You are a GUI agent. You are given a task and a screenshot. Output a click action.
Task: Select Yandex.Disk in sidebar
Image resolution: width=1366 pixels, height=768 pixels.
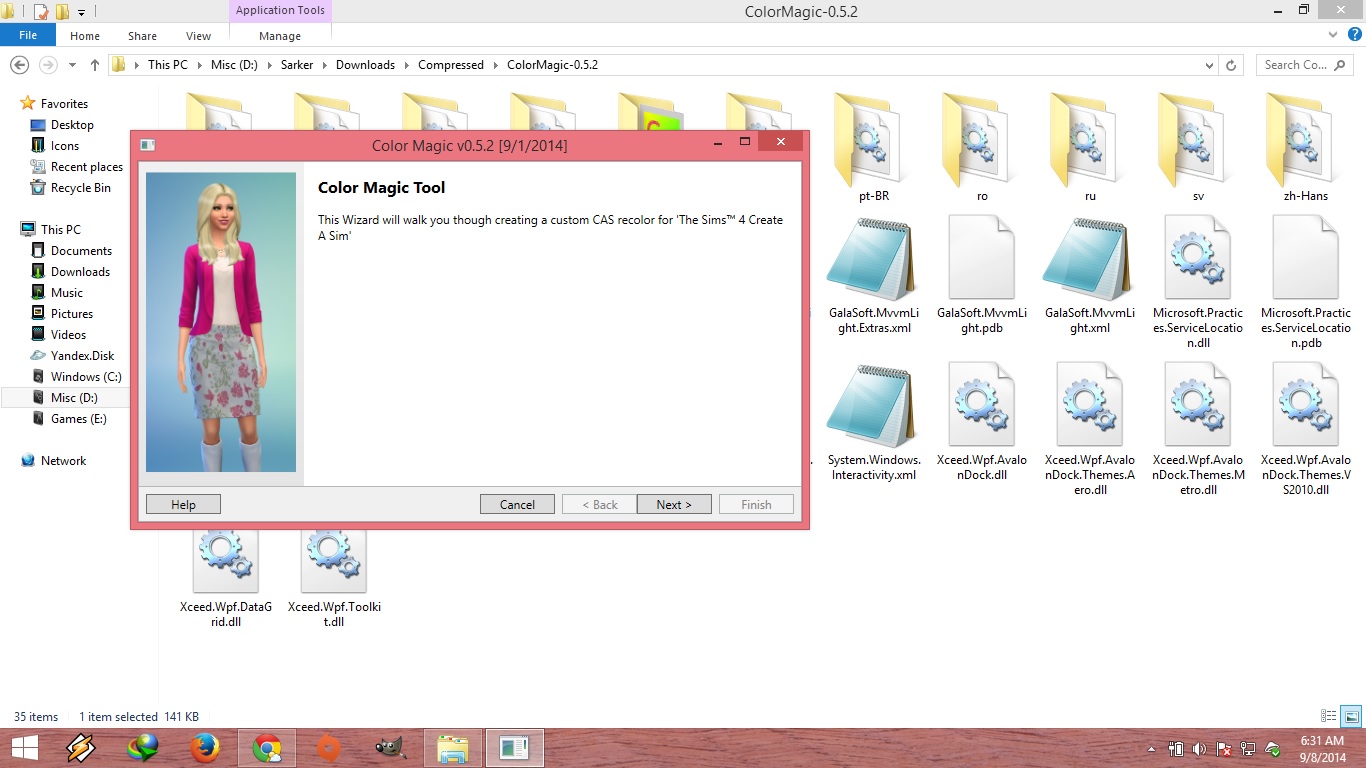pos(82,356)
